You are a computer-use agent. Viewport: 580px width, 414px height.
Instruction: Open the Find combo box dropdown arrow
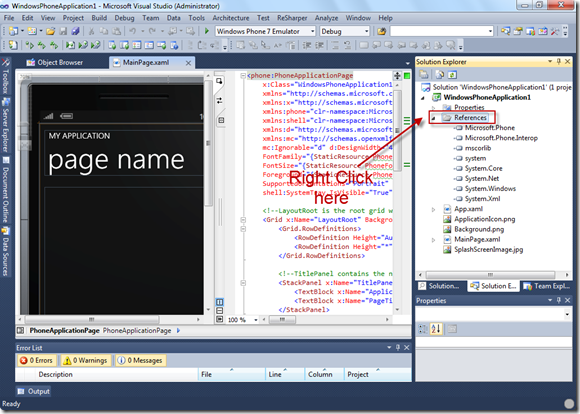click(490, 31)
